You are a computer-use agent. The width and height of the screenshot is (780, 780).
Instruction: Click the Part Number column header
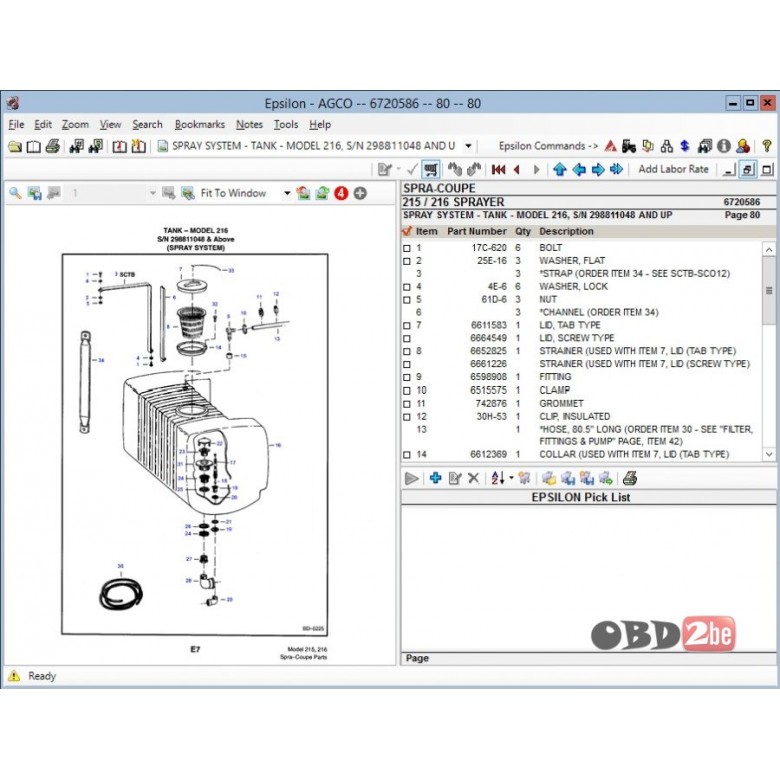477,231
